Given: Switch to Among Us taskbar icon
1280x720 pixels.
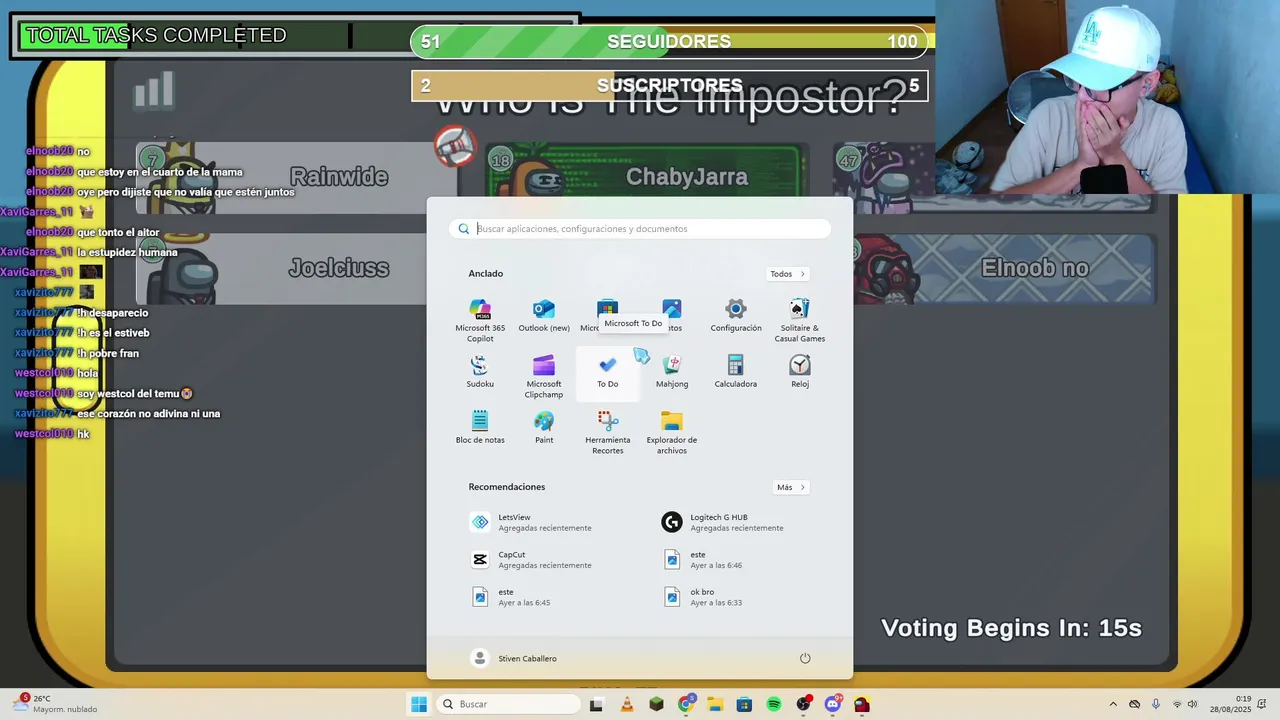Looking at the screenshot, I should coord(862,704).
